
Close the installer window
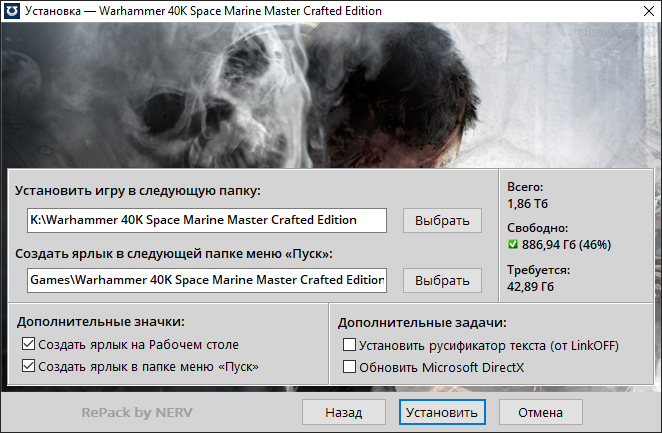(640, 12)
